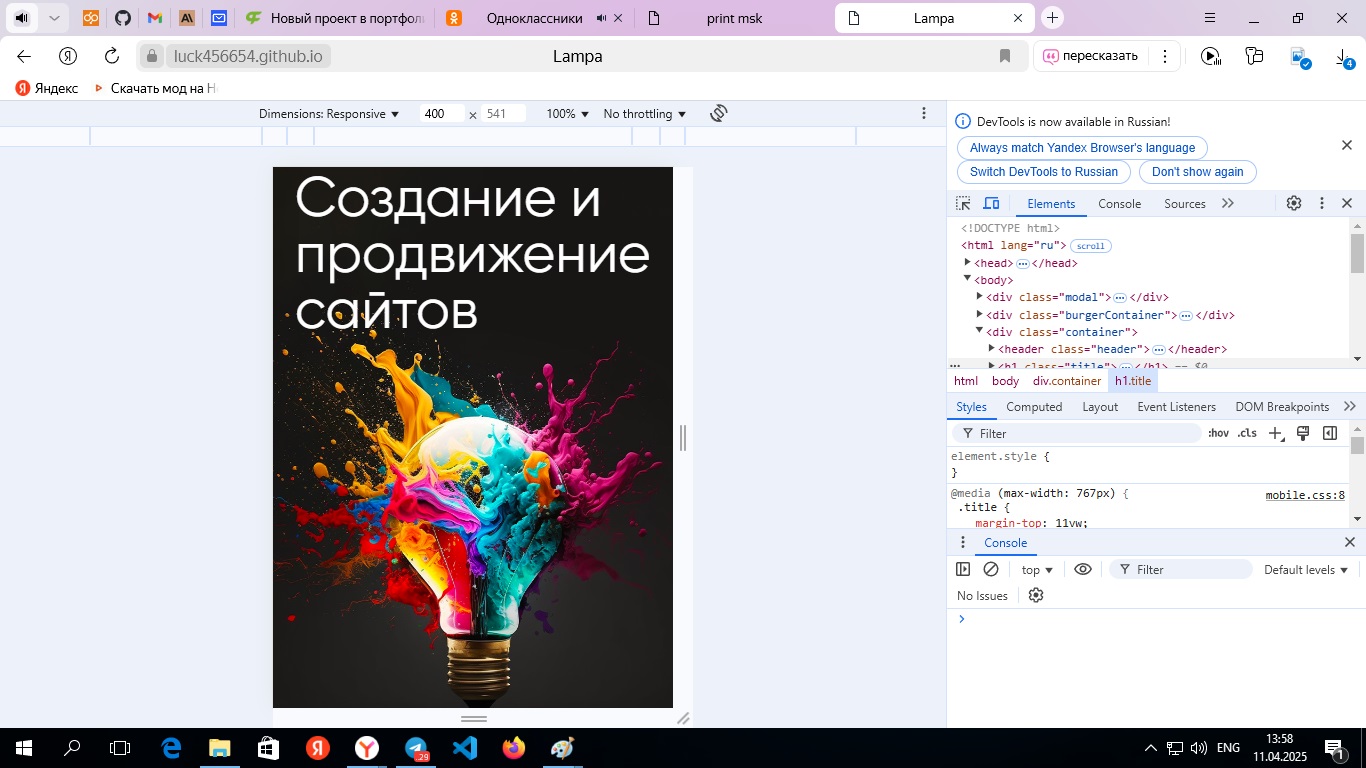Open device toolbar more options
The height and width of the screenshot is (768, 1366).
(x=924, y=114)
